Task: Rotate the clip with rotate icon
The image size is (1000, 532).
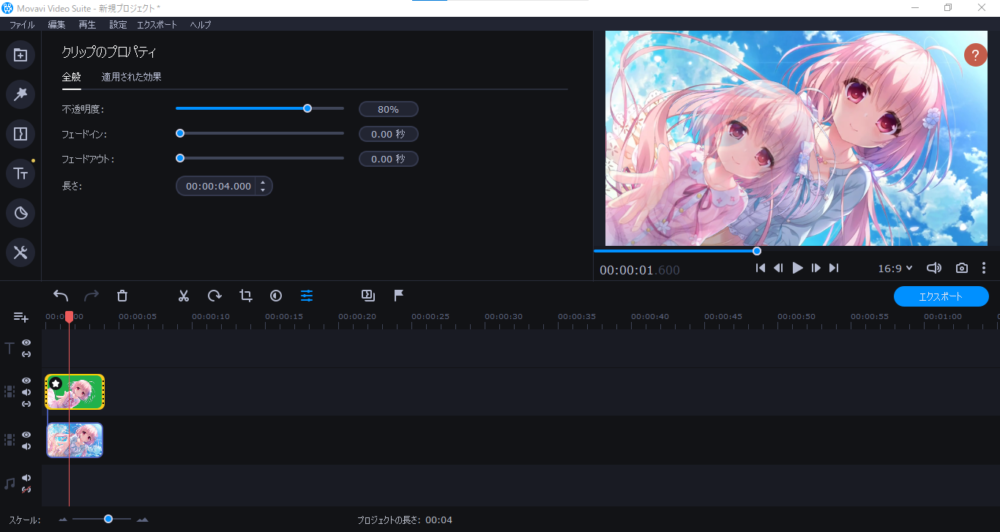Action: pyautogui.click(x=214, y=295)
